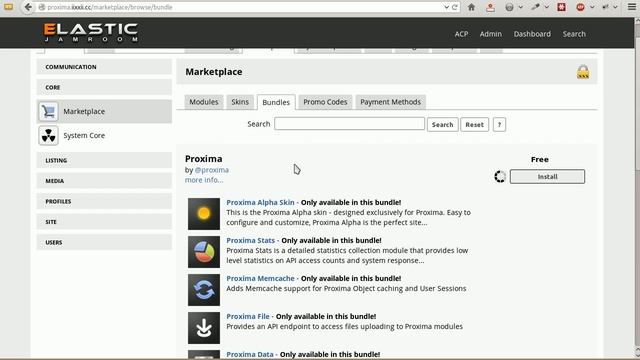Open the @proxima author link

pos(211,170)
